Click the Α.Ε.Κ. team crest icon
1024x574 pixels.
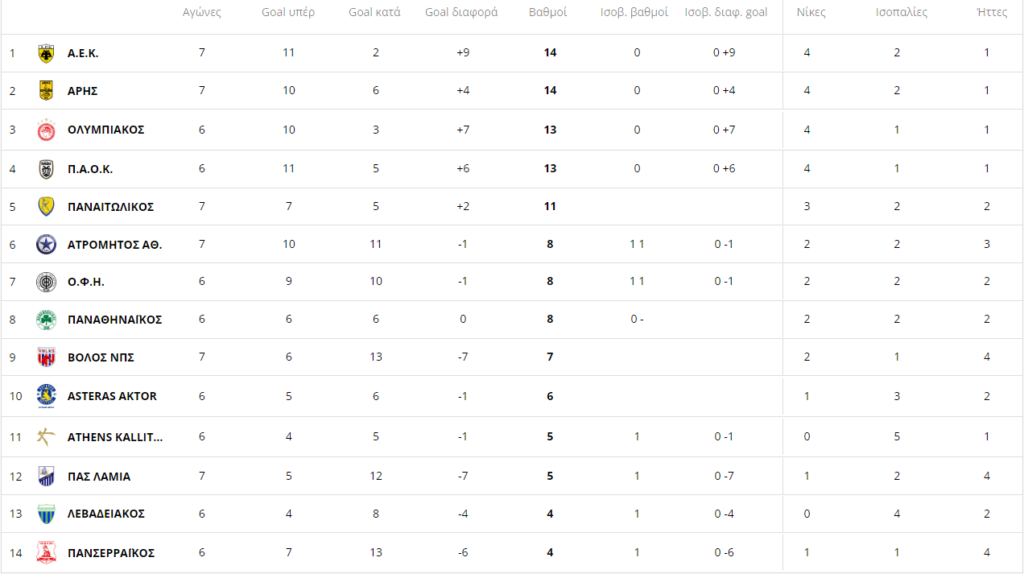point(46,54)
